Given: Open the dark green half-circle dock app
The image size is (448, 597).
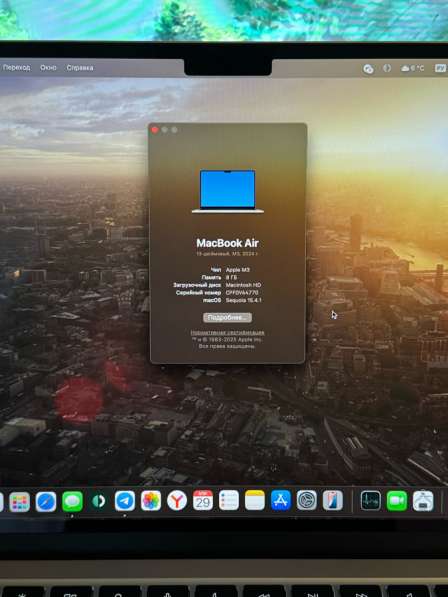Looking at the screenshot, I should pos(99,501).
